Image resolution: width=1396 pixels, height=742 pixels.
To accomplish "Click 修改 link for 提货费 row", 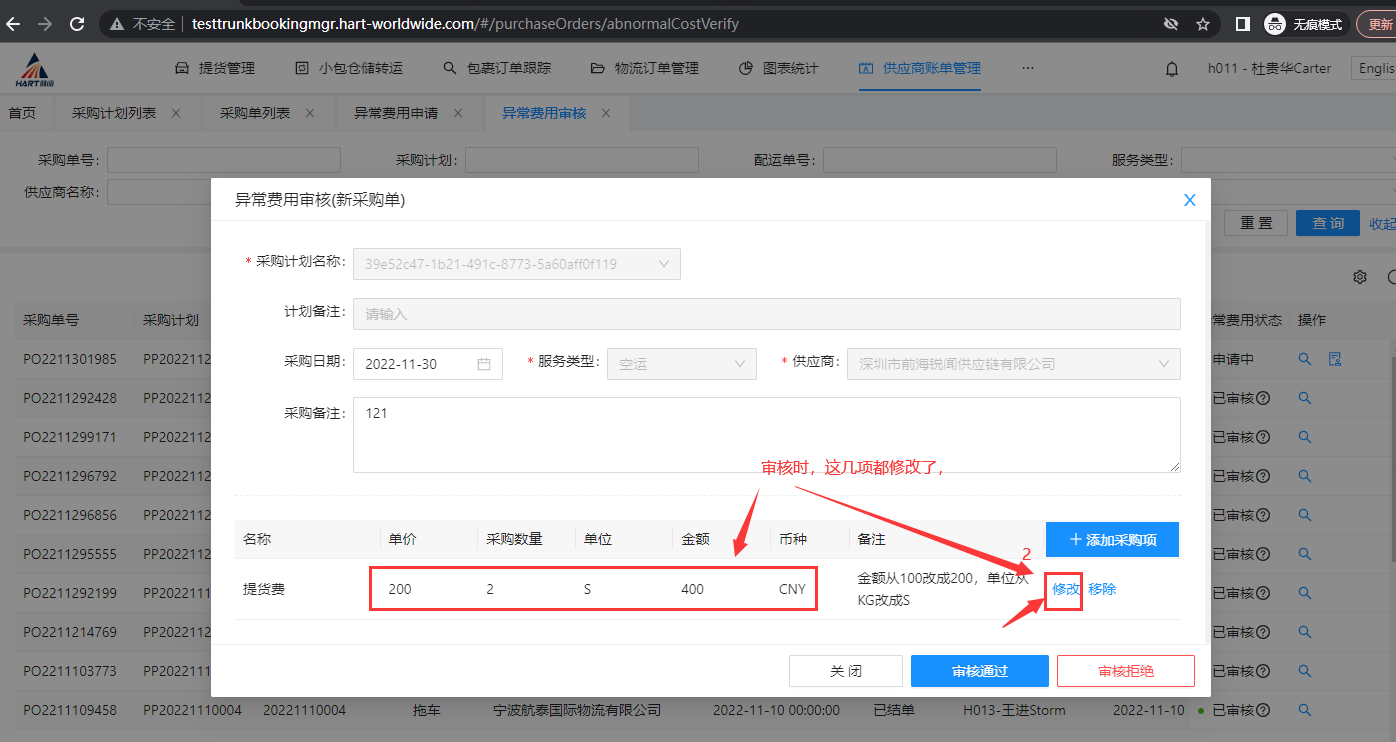I will 1066,589.
